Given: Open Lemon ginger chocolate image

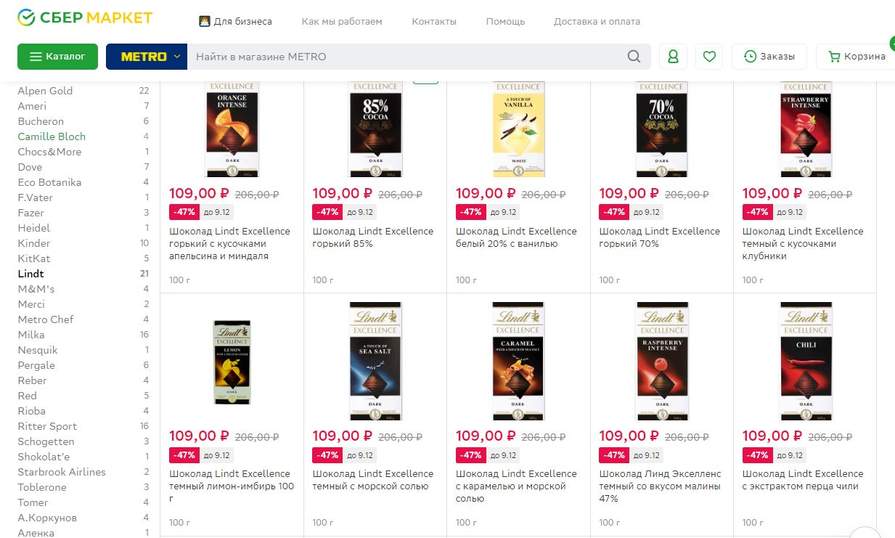Looking at the screenshot, I should (x=232, y=362).
